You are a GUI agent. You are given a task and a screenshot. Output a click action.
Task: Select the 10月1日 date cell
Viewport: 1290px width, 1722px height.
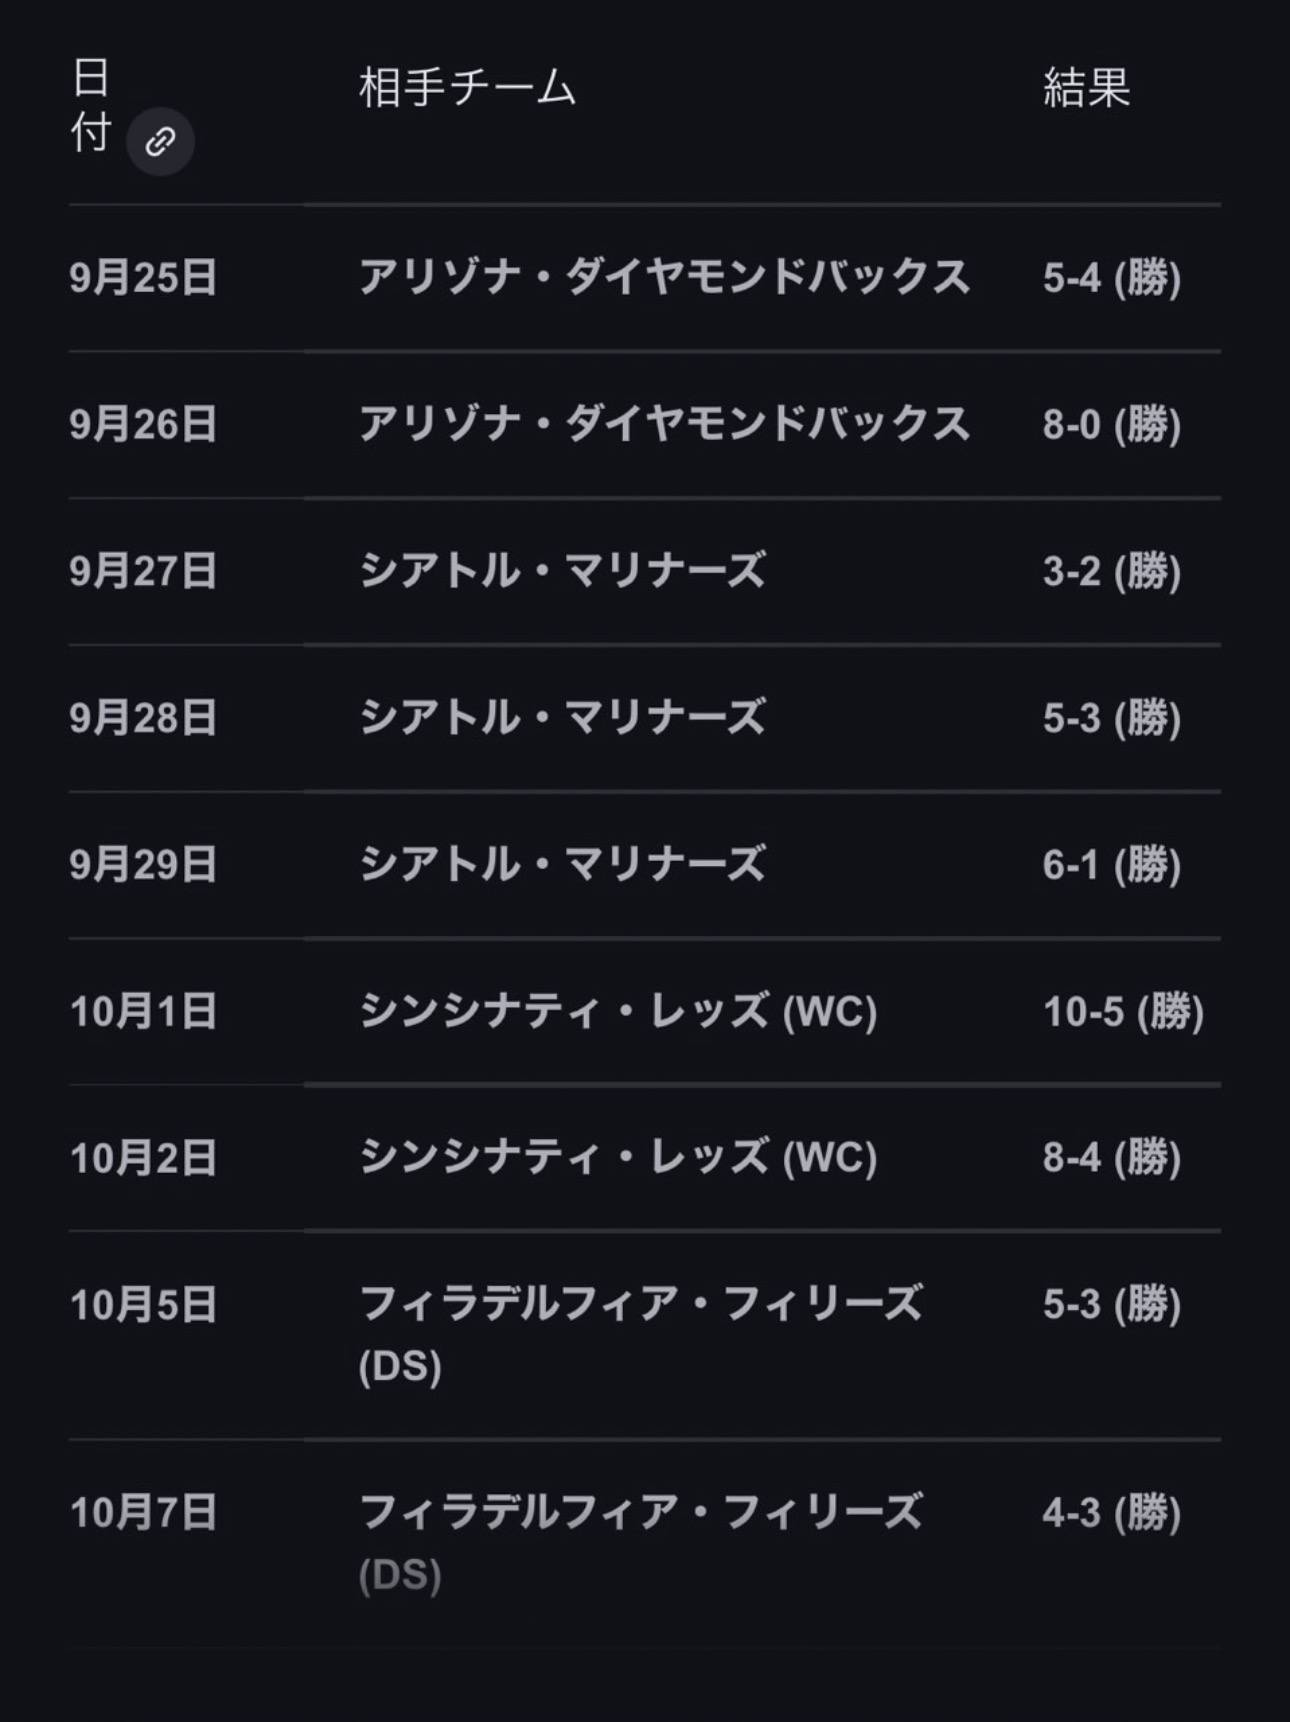coord(143,1012)
